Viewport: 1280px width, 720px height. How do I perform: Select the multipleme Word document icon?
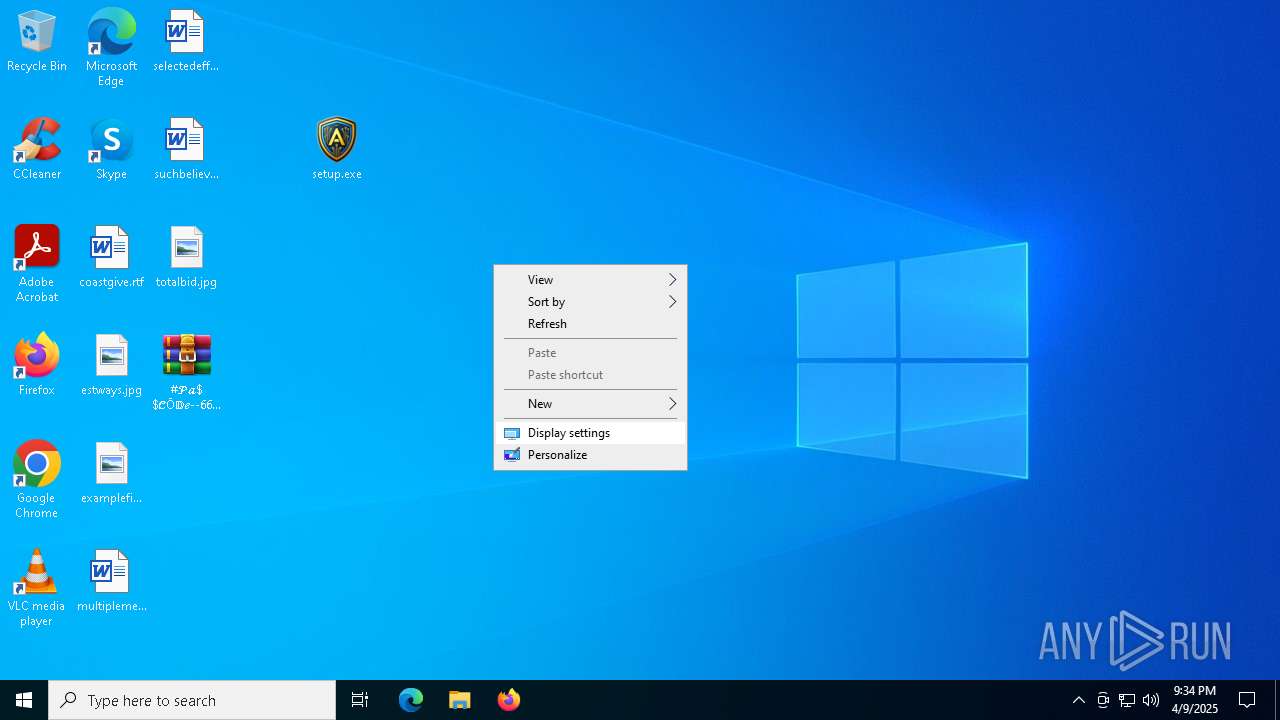click(111, 581)
